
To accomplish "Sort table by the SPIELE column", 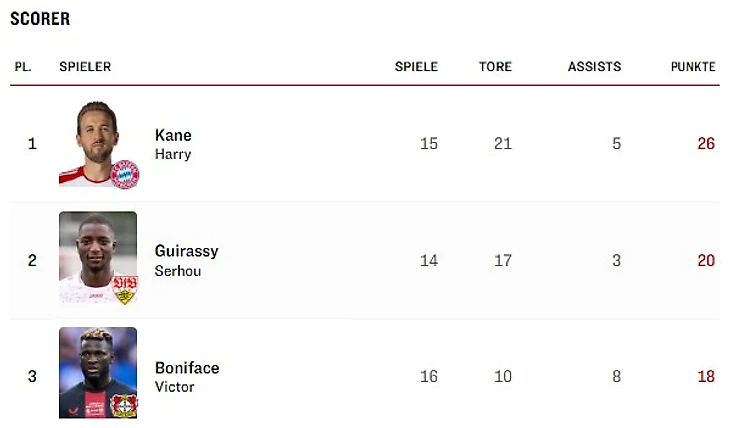I will 416,67.
